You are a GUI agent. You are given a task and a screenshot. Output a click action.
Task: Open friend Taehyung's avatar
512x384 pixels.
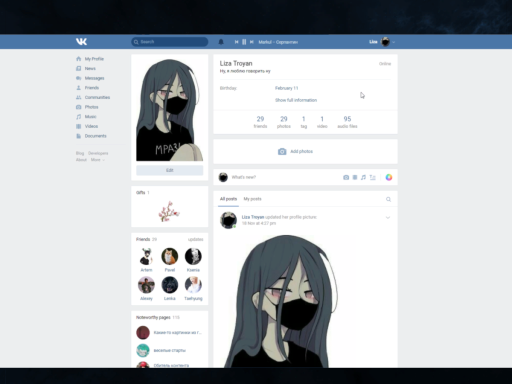193,285
